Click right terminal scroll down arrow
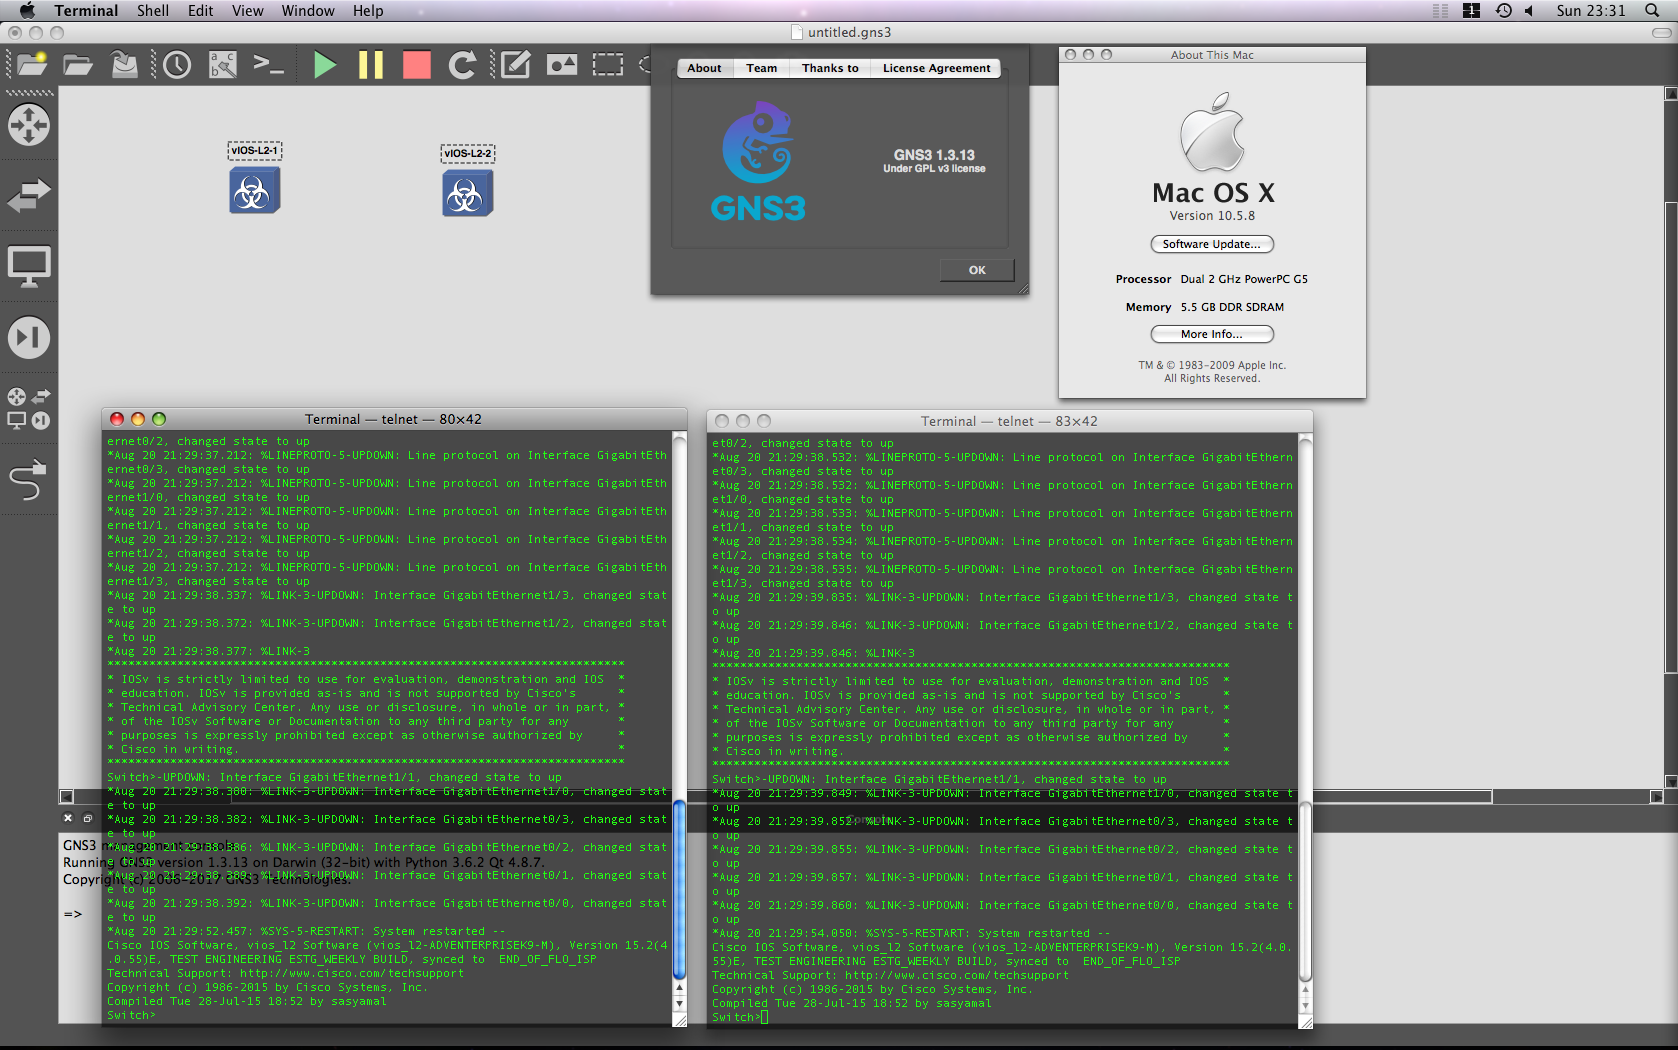The image size is (1678, 1050). click(1305, 1006)
